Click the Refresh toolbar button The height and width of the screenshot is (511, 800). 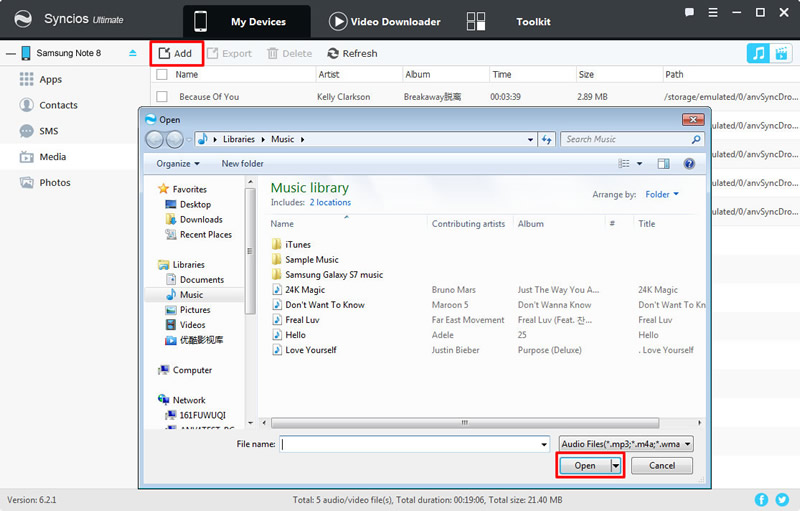(x=353, y=54)
